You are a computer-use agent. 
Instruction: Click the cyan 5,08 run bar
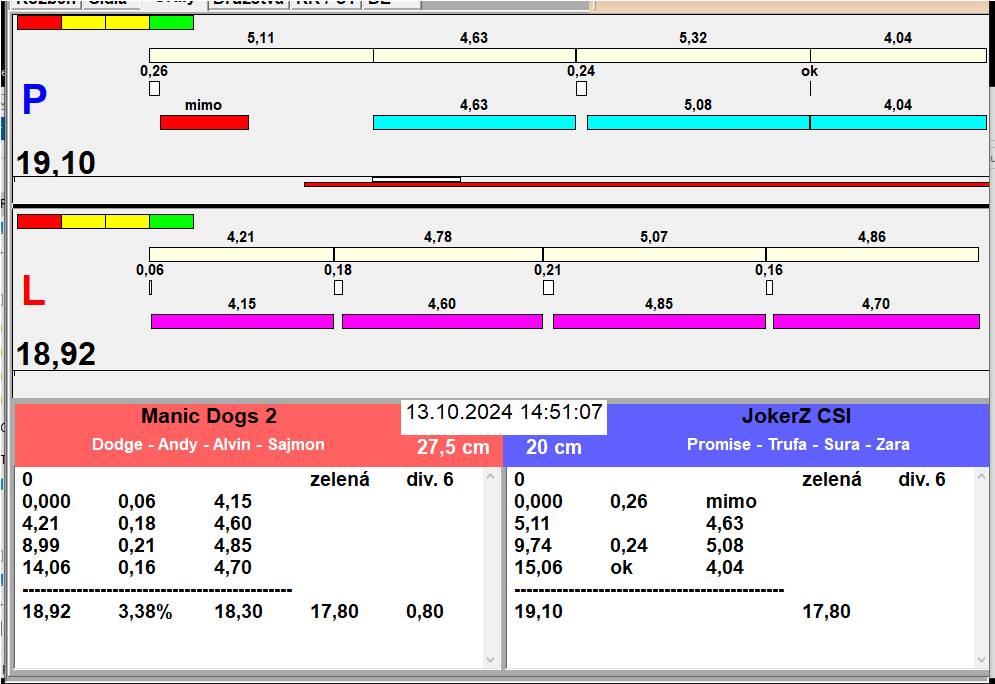(697, 122)
